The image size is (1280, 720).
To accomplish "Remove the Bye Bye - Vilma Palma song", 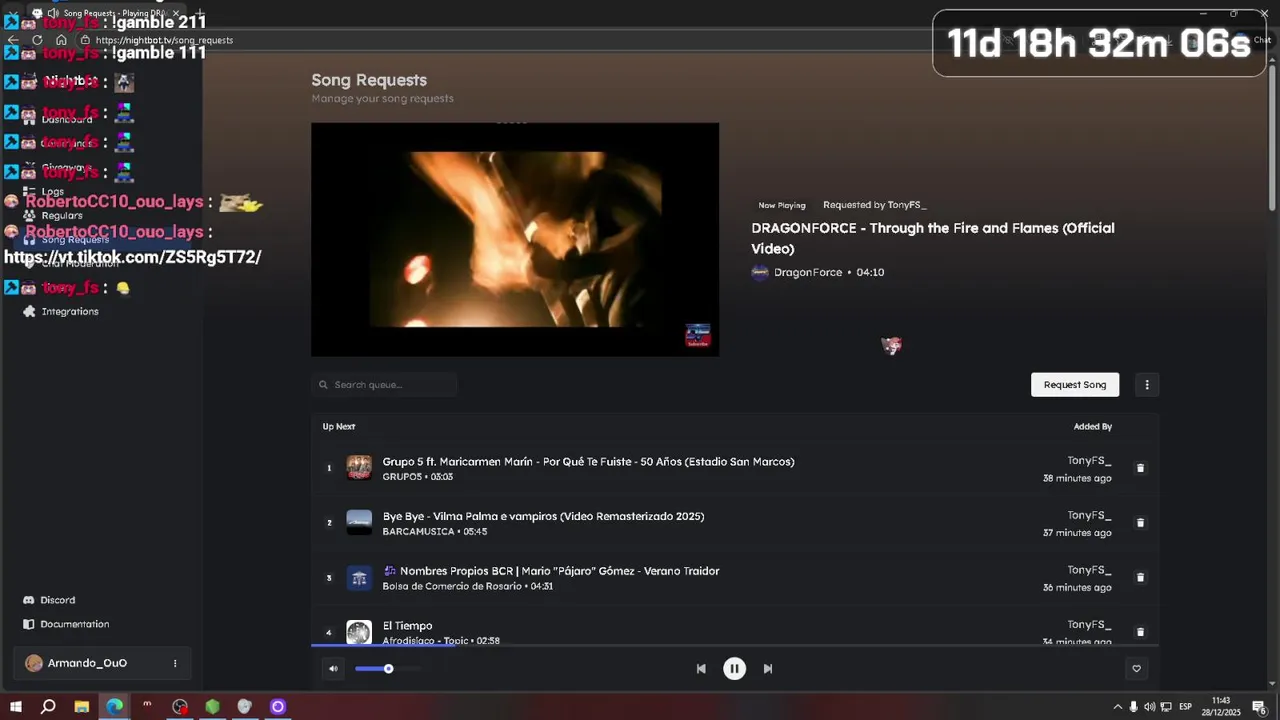I will pos(1140,523).
